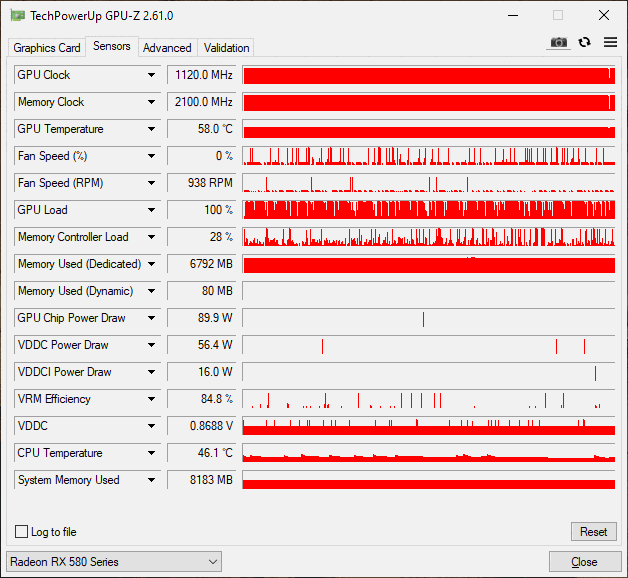Click the Reset button
628x578 pixels.
(x=594, y=532)
